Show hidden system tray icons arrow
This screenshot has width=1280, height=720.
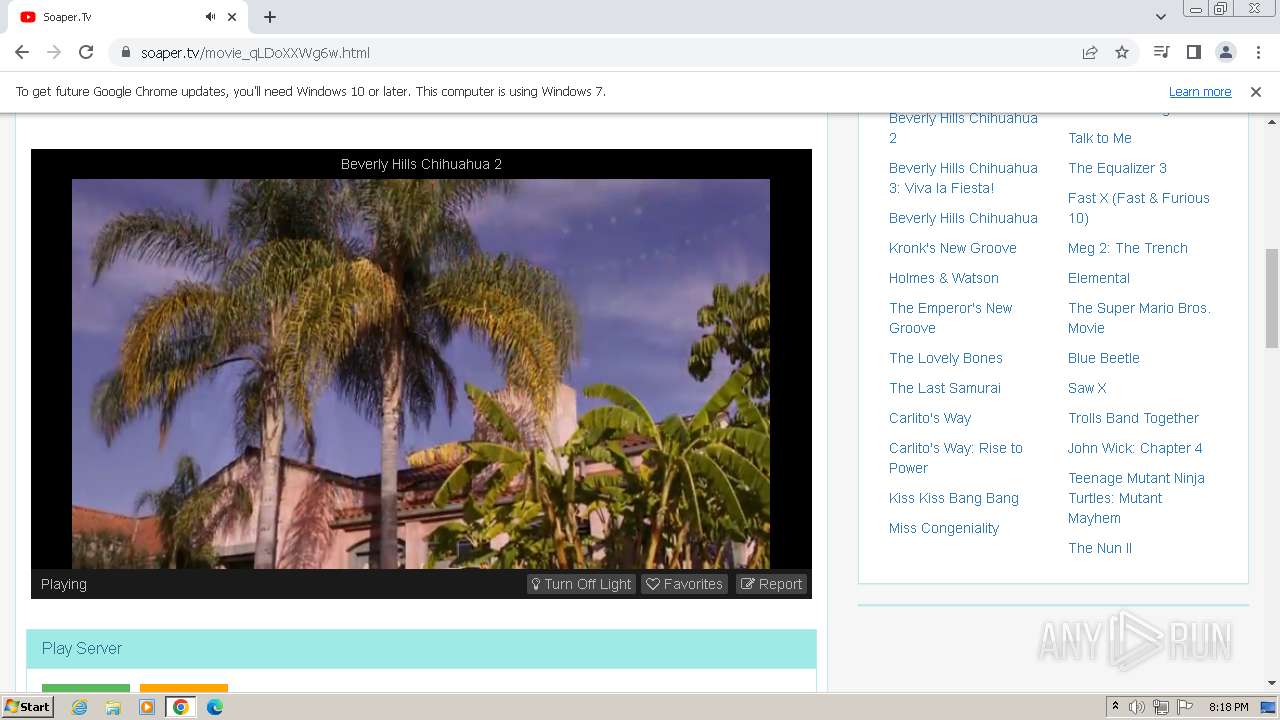(x=1115, y=707)
